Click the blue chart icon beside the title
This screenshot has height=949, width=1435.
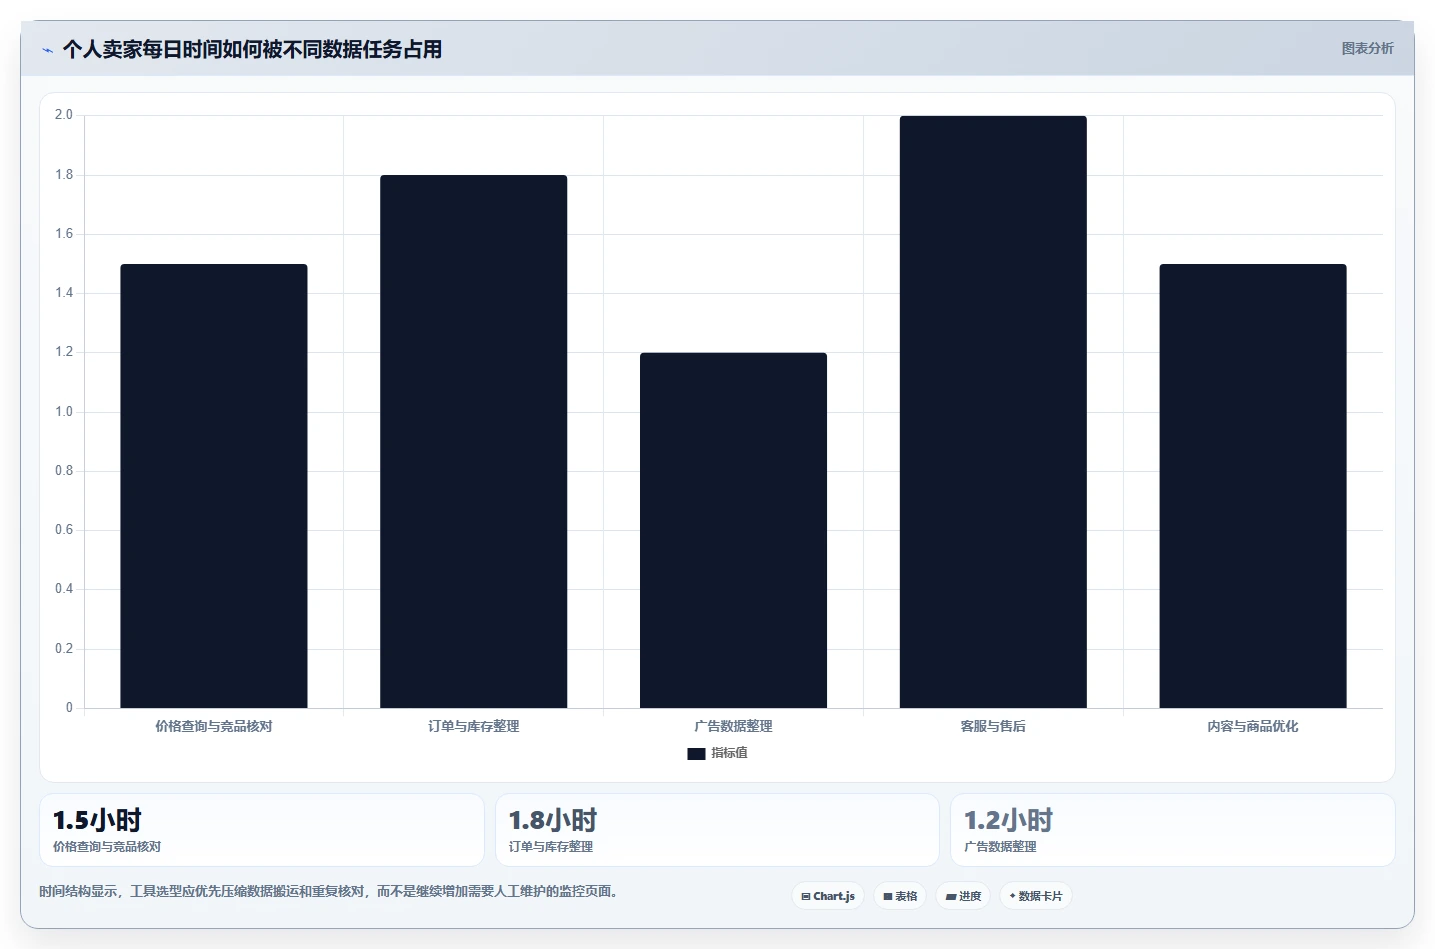coord(47,50)
